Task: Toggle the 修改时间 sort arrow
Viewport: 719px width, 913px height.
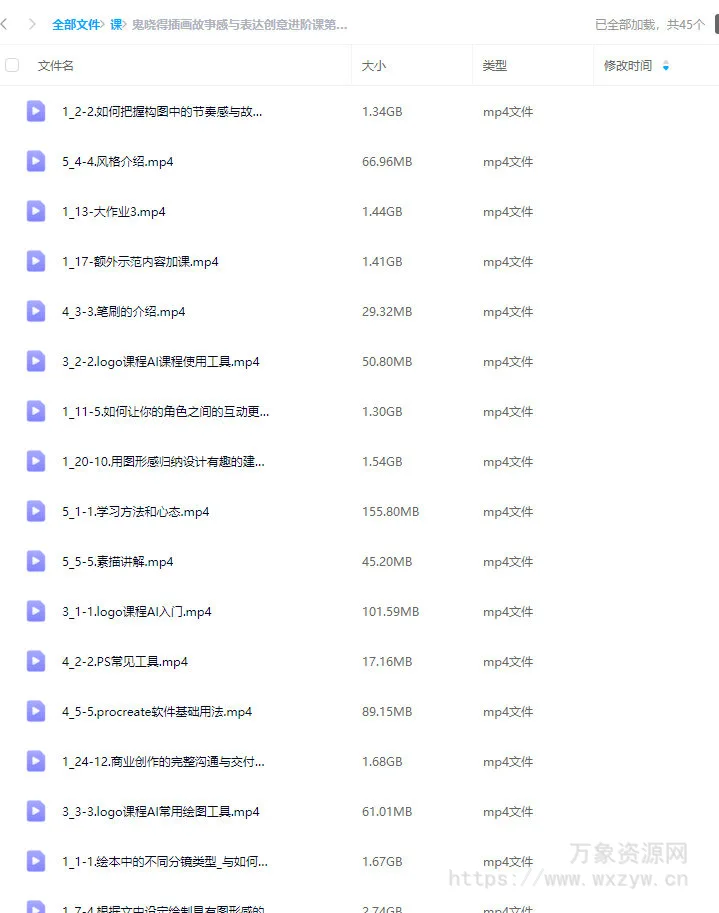Action: (x=665, y=66)
